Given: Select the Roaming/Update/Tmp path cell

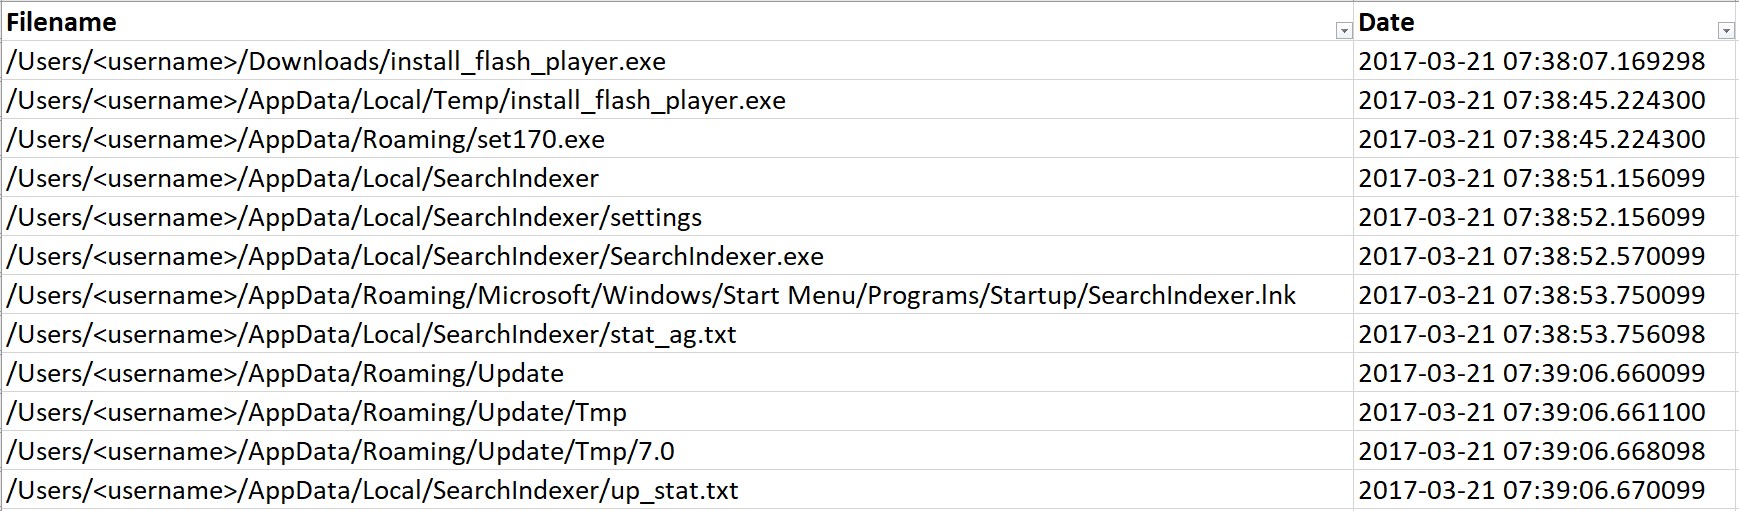Looking at the screenshot, I should pyautogui.click(x=317, y=412).
